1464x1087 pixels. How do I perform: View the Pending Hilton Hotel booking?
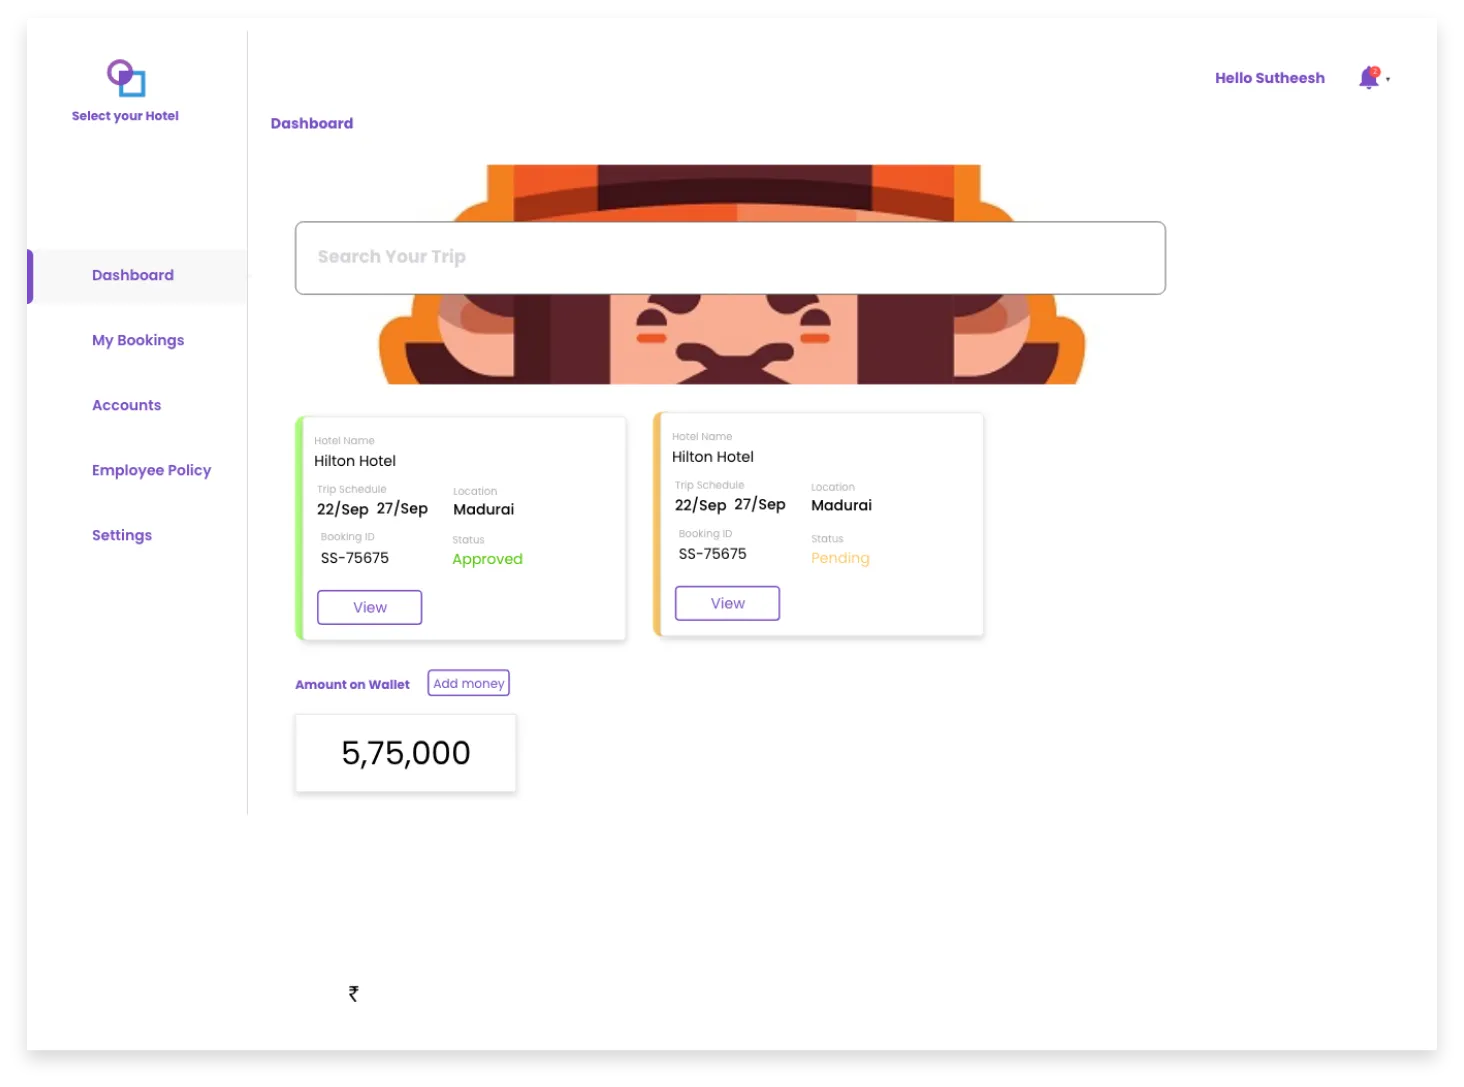(x=727, y=603)
